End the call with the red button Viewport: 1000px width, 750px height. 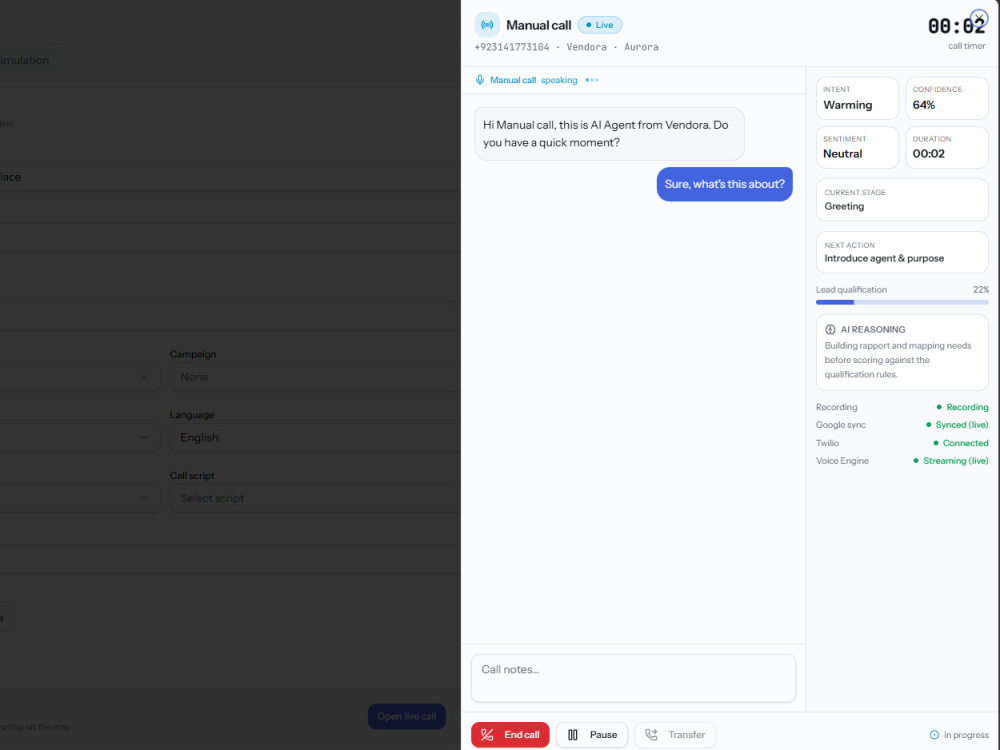point(510,735)
